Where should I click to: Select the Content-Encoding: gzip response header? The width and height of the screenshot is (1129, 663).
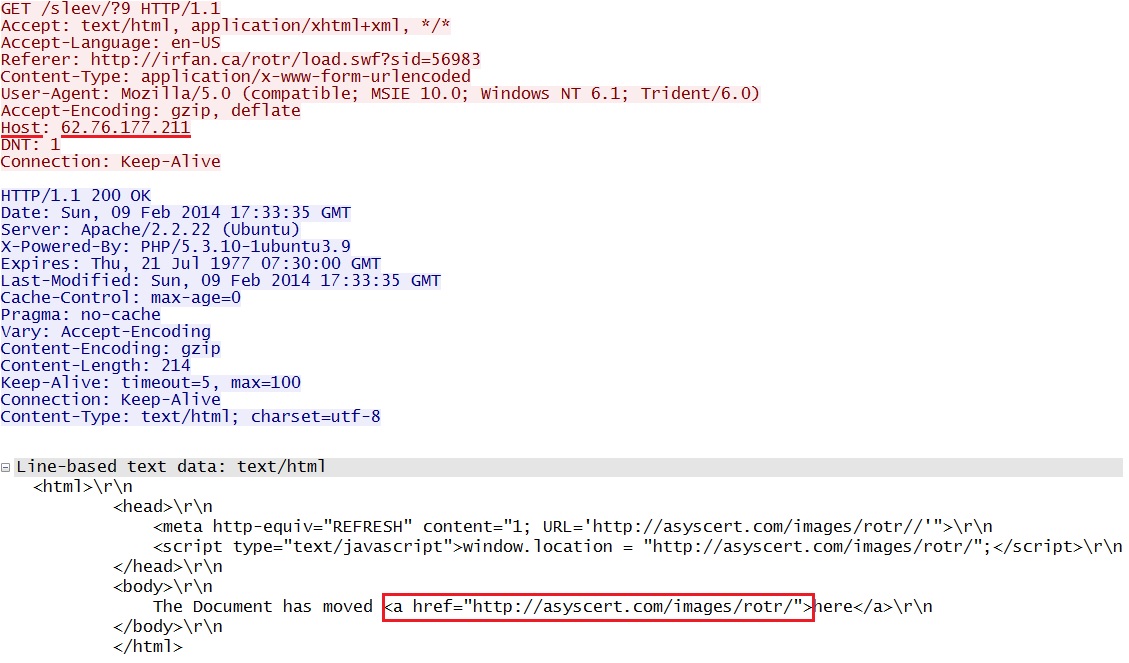pos(110,348)
